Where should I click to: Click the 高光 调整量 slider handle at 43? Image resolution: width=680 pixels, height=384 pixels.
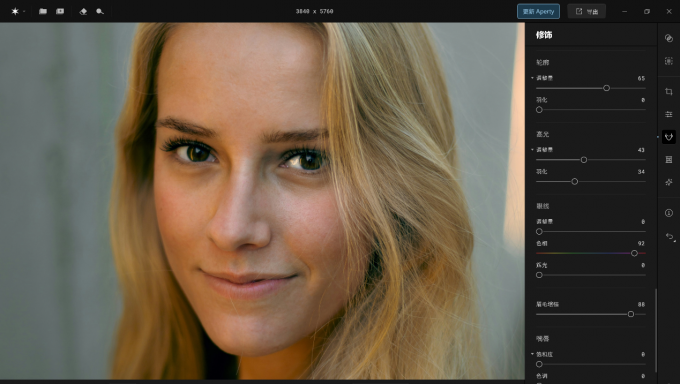pos(584,160)
